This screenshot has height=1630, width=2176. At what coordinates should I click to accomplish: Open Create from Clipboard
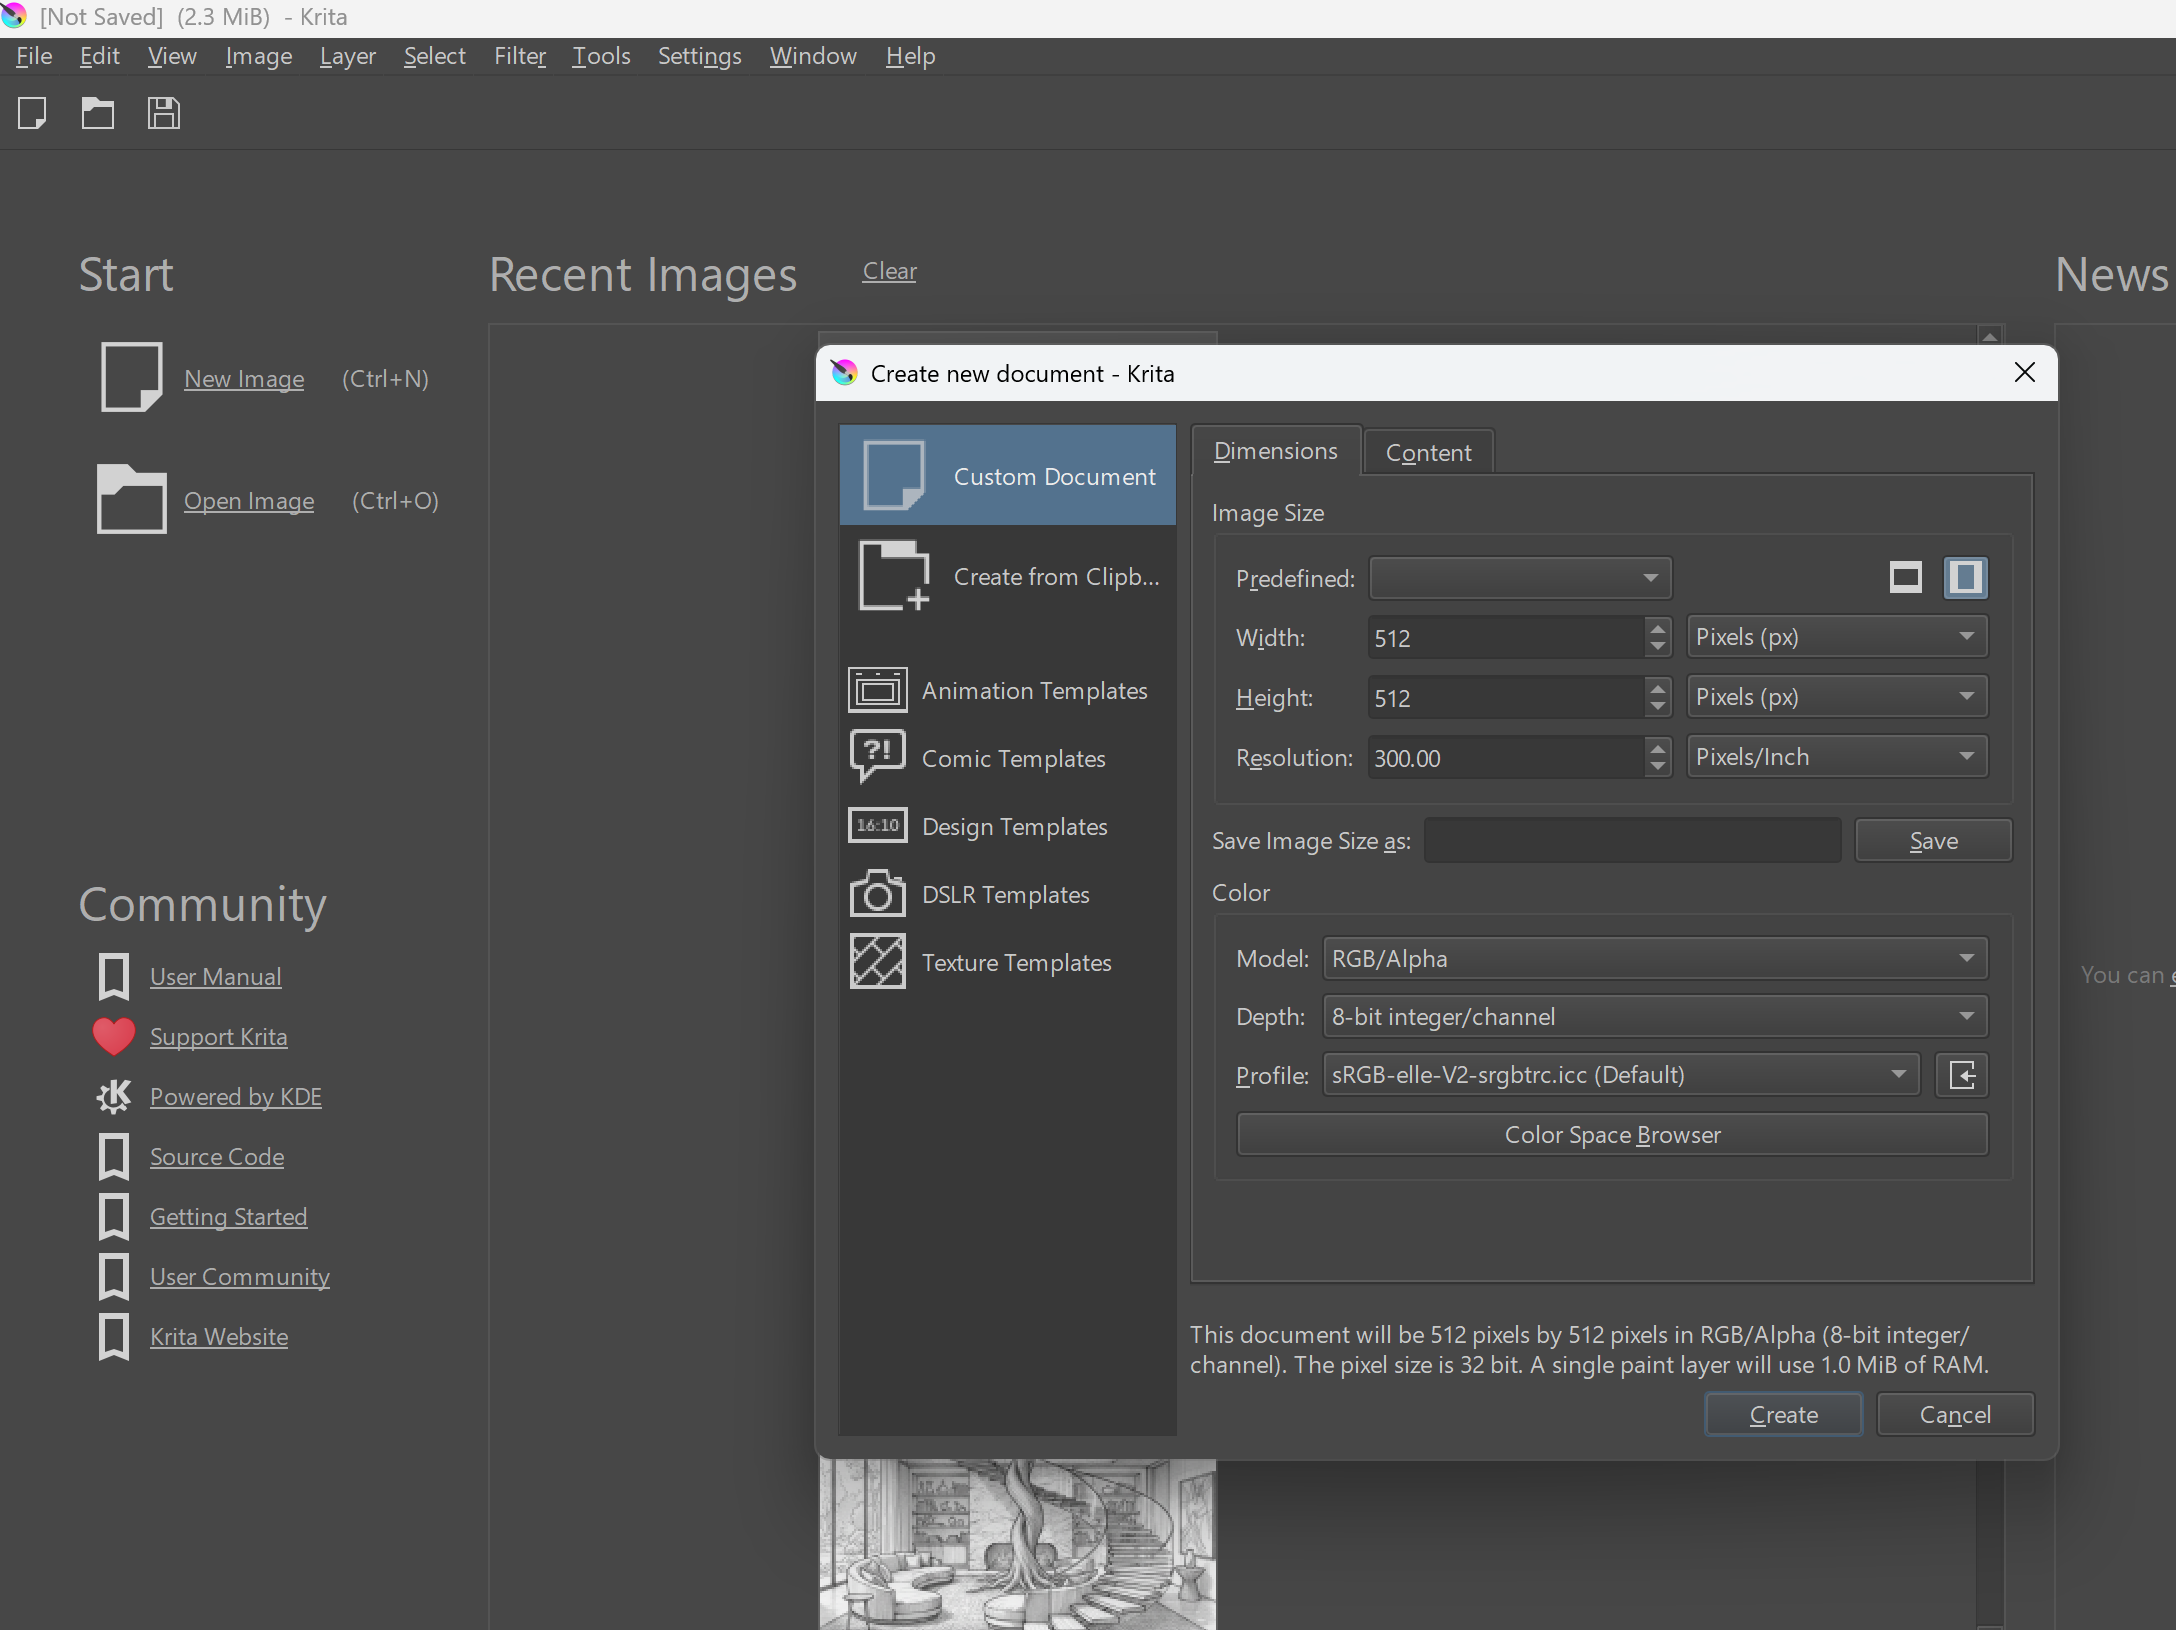(x=1007, y=576)
